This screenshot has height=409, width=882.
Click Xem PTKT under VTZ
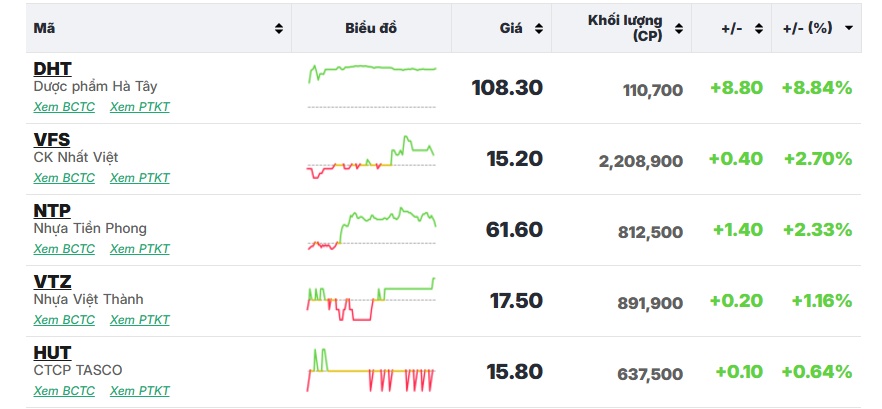140,320
